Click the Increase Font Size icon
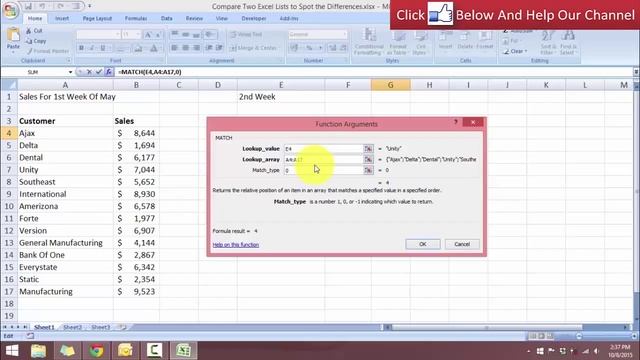The height and width of the screenshot is (360, 640). point(148,35)
